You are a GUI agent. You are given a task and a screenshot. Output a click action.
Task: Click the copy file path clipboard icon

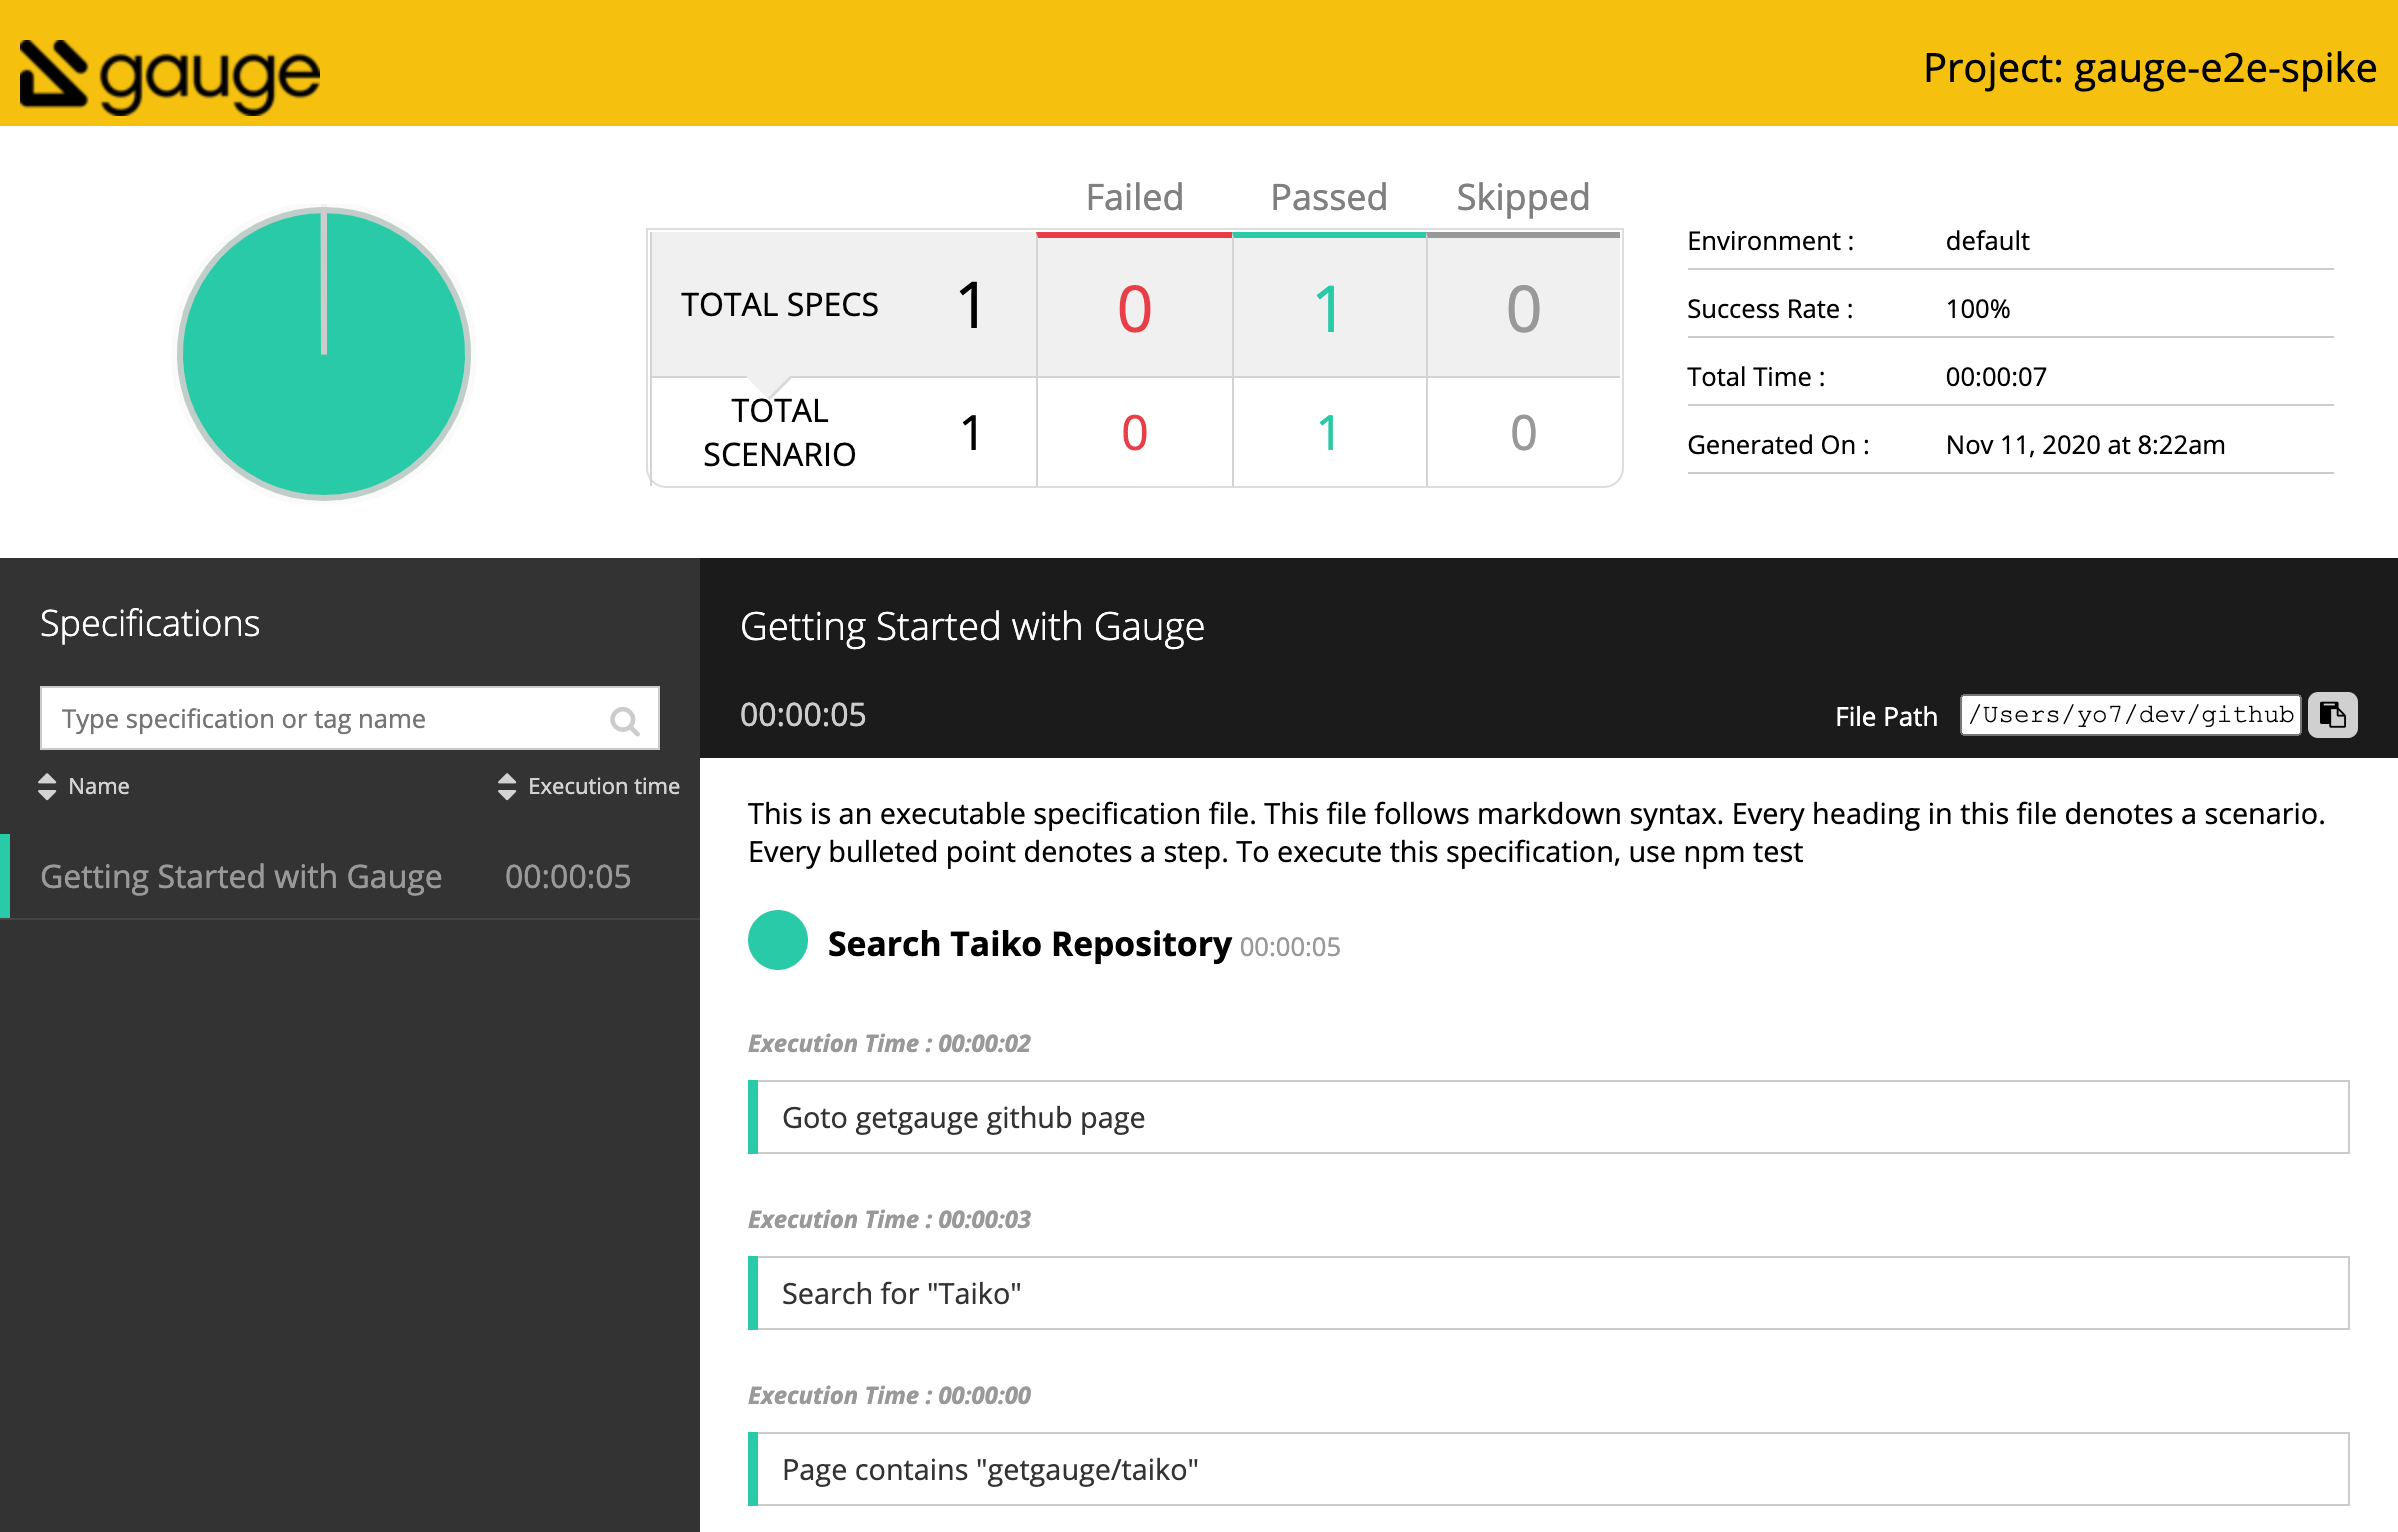pyautogui.click(x=2332, y=715)
